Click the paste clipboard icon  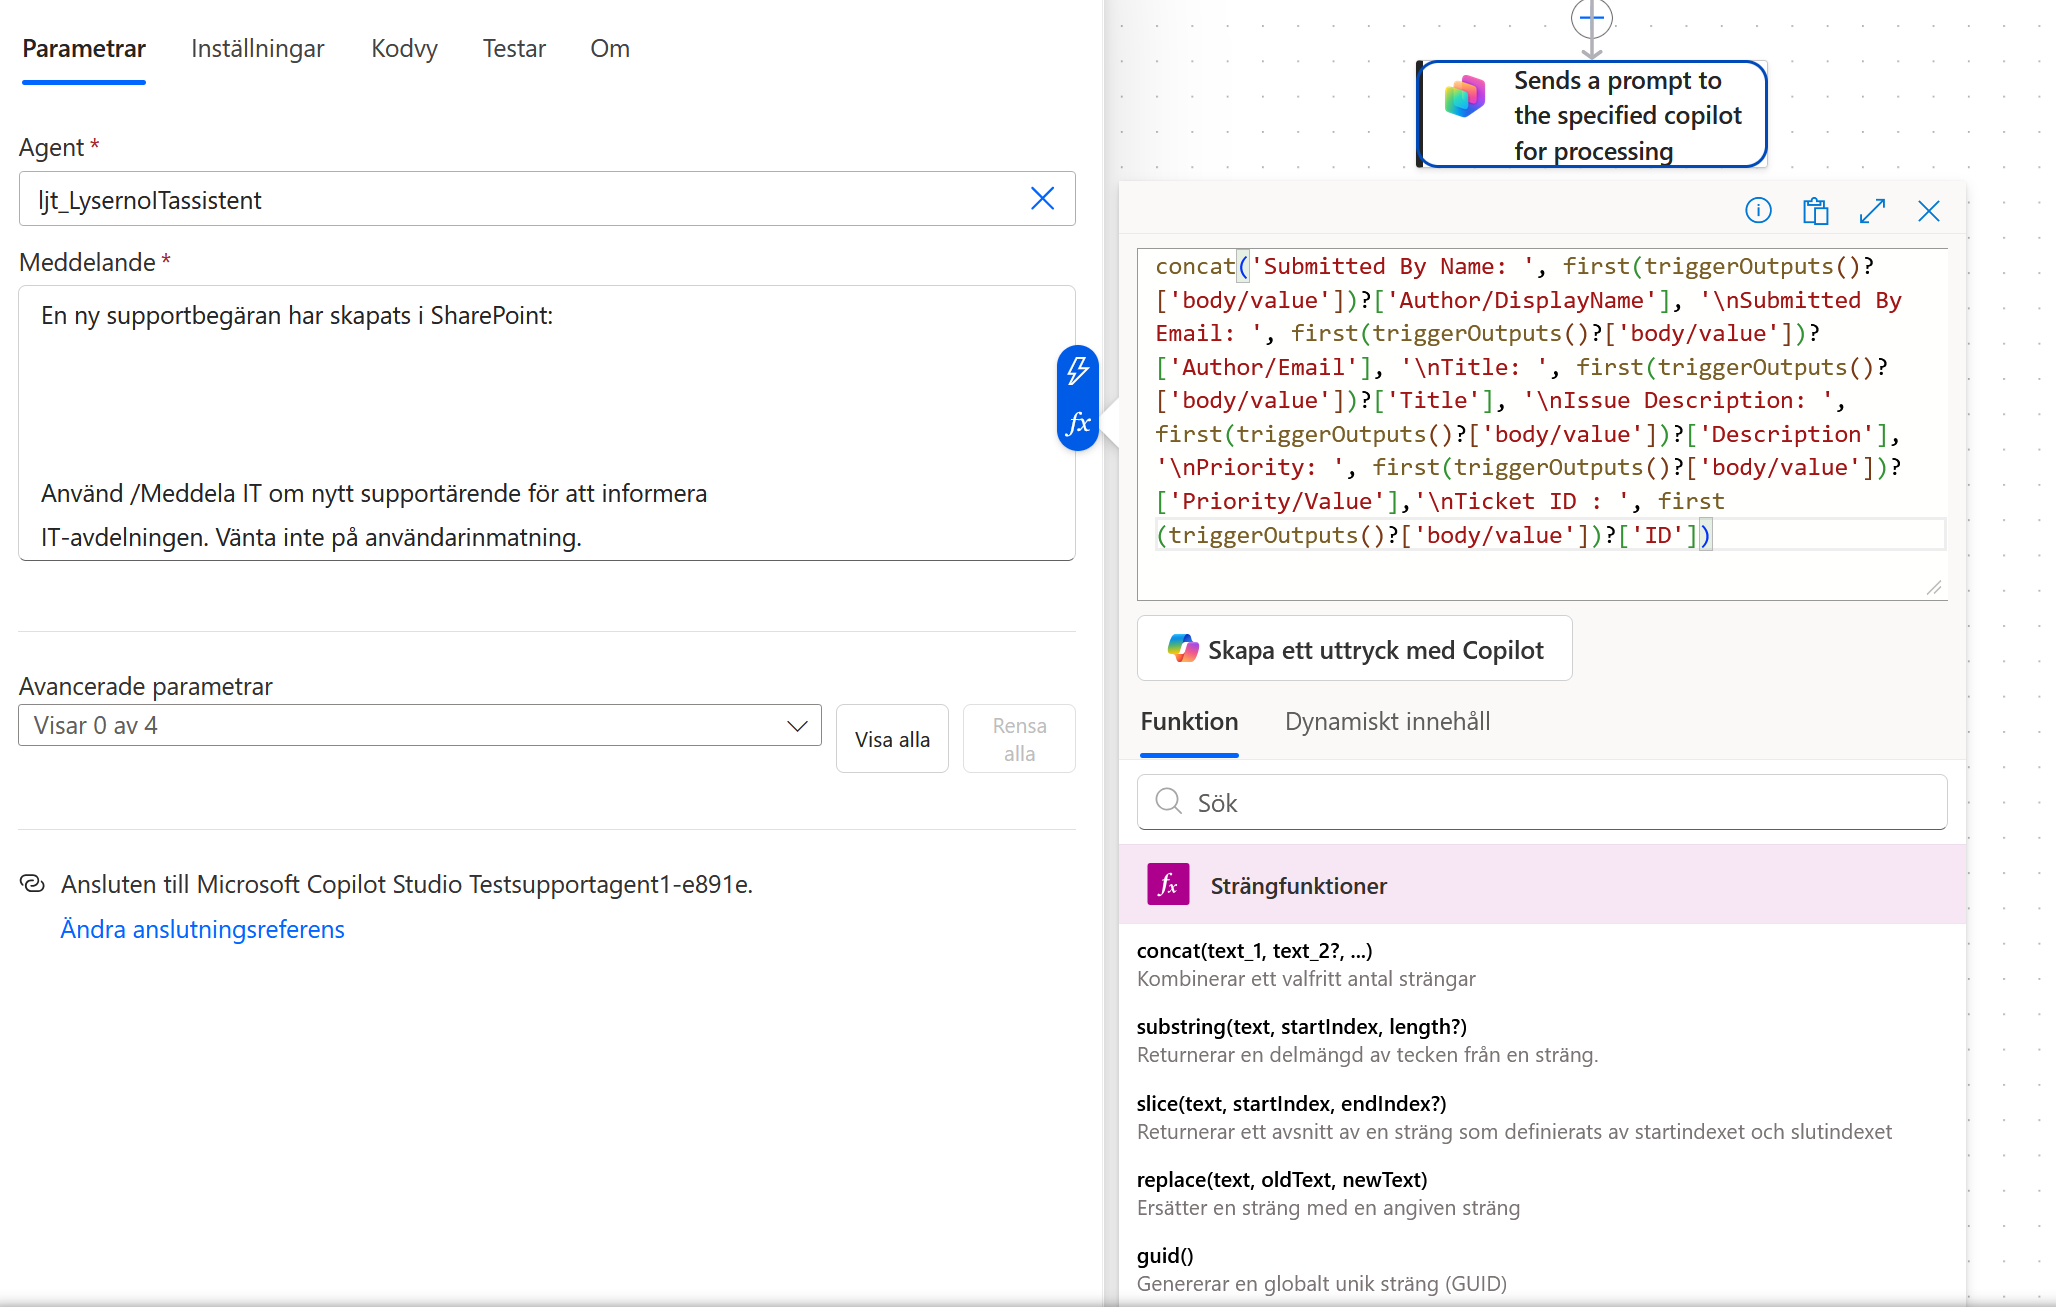(1815, 210)
